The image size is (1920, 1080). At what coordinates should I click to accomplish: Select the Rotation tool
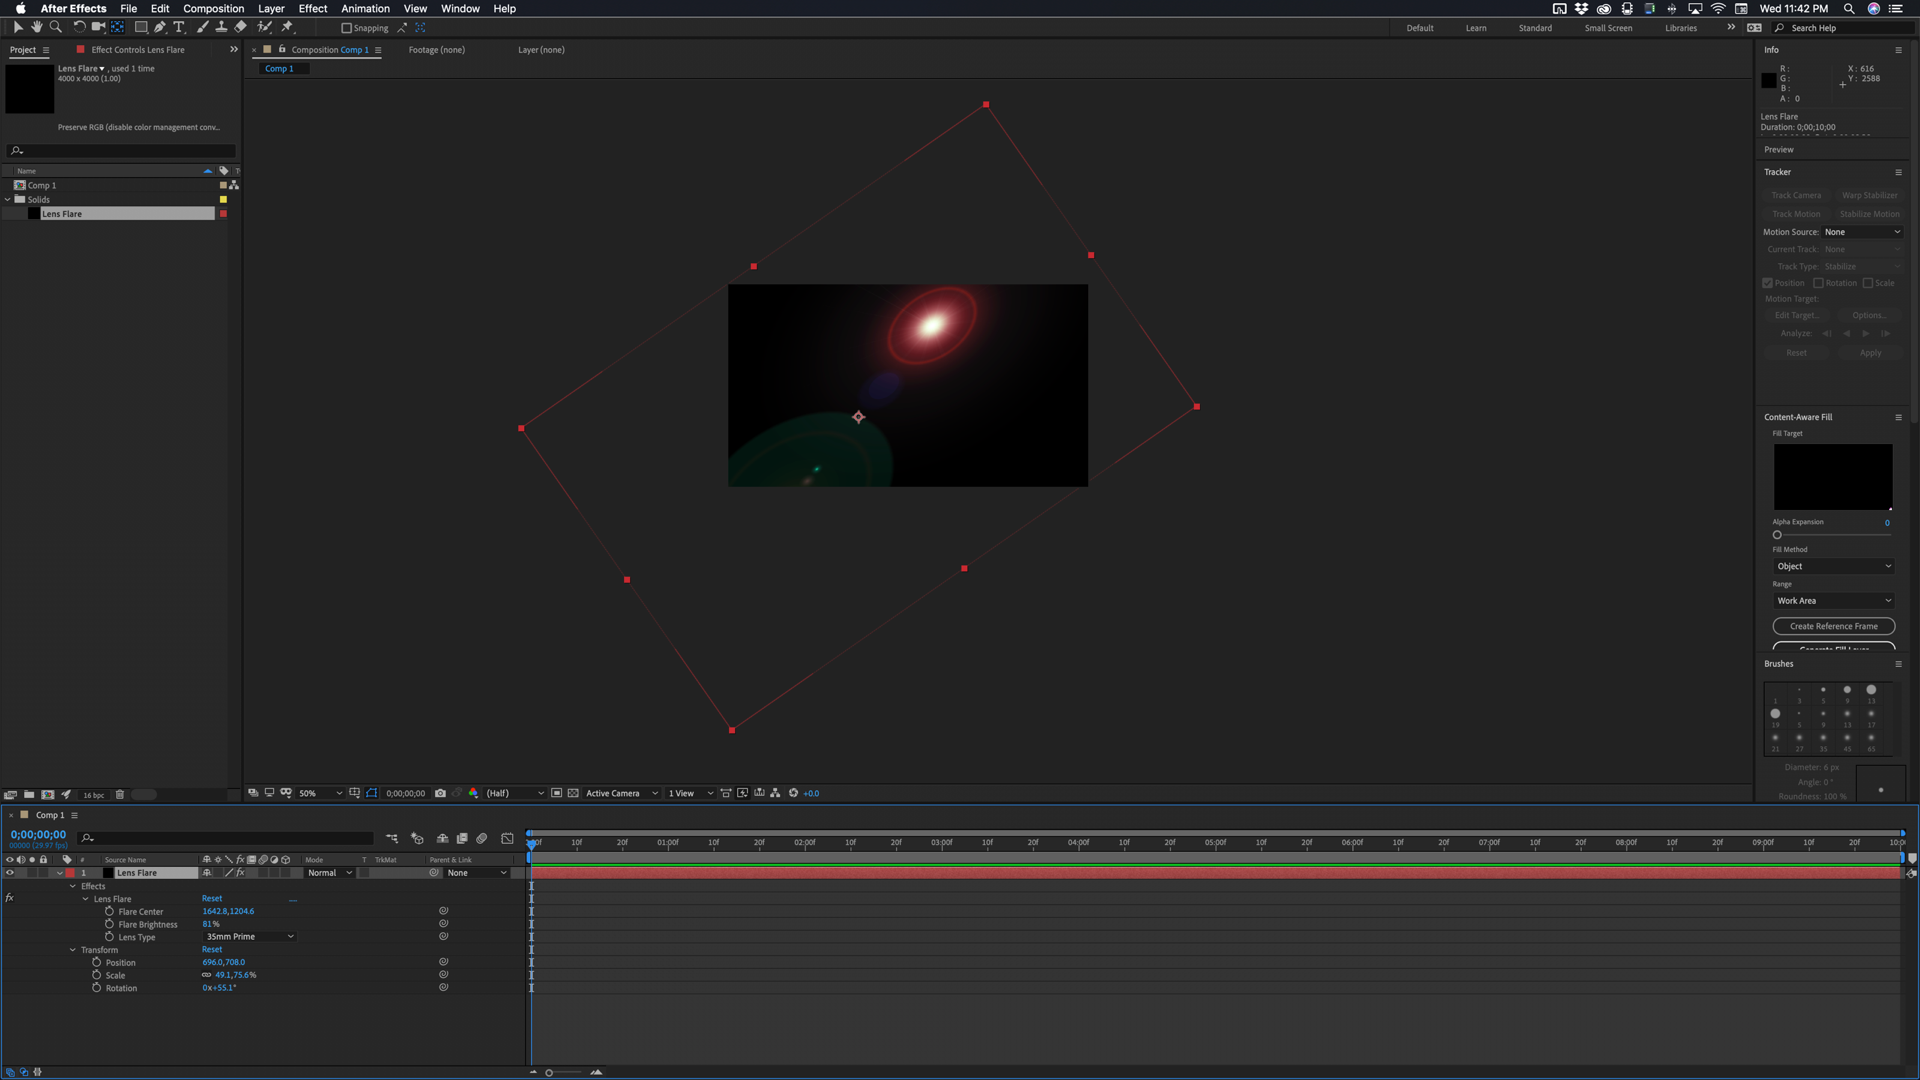(x=79, y=27)
